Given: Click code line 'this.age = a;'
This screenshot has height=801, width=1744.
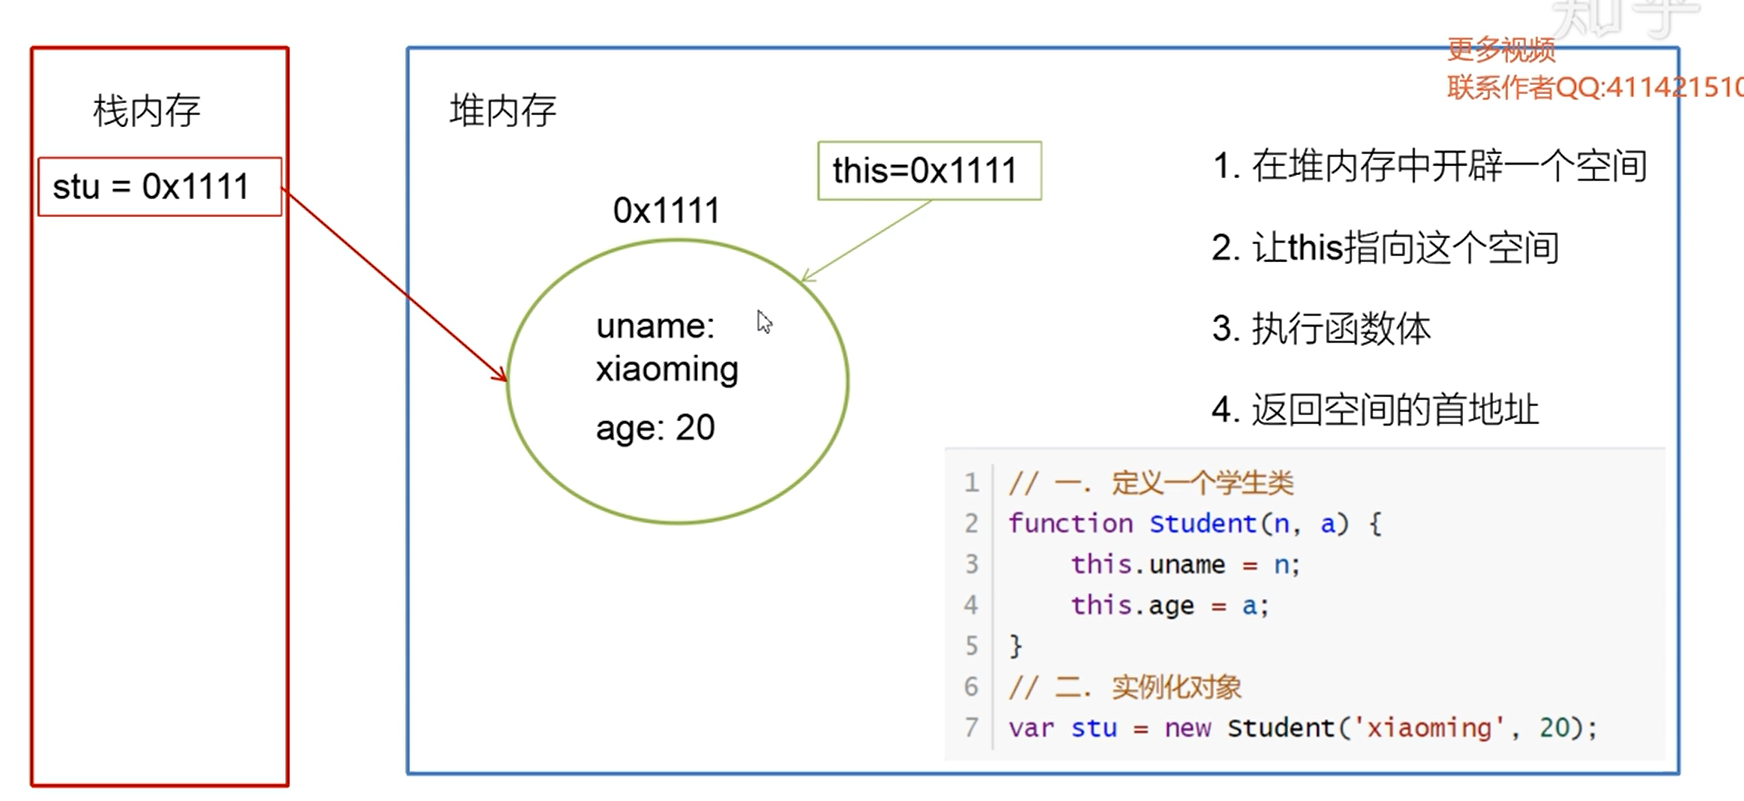Looking at the screenshot, I should [x=1169, y=606].
